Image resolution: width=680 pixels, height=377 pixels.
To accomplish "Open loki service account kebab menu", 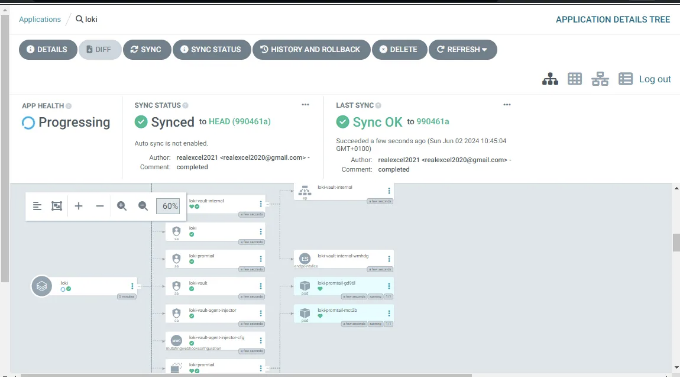I will pos(261,232).
